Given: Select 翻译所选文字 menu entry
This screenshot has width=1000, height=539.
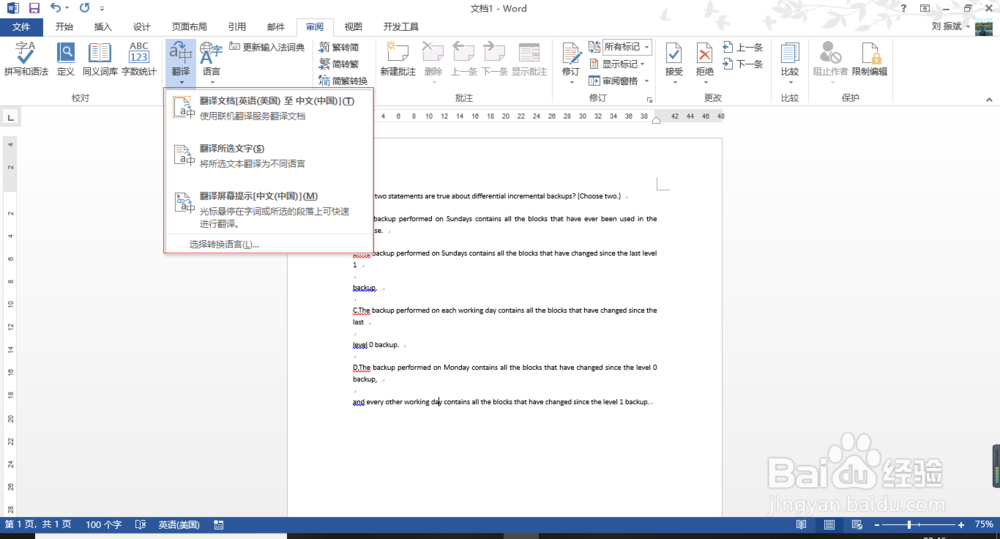Looking at the screenshot, I should point(268,156).
